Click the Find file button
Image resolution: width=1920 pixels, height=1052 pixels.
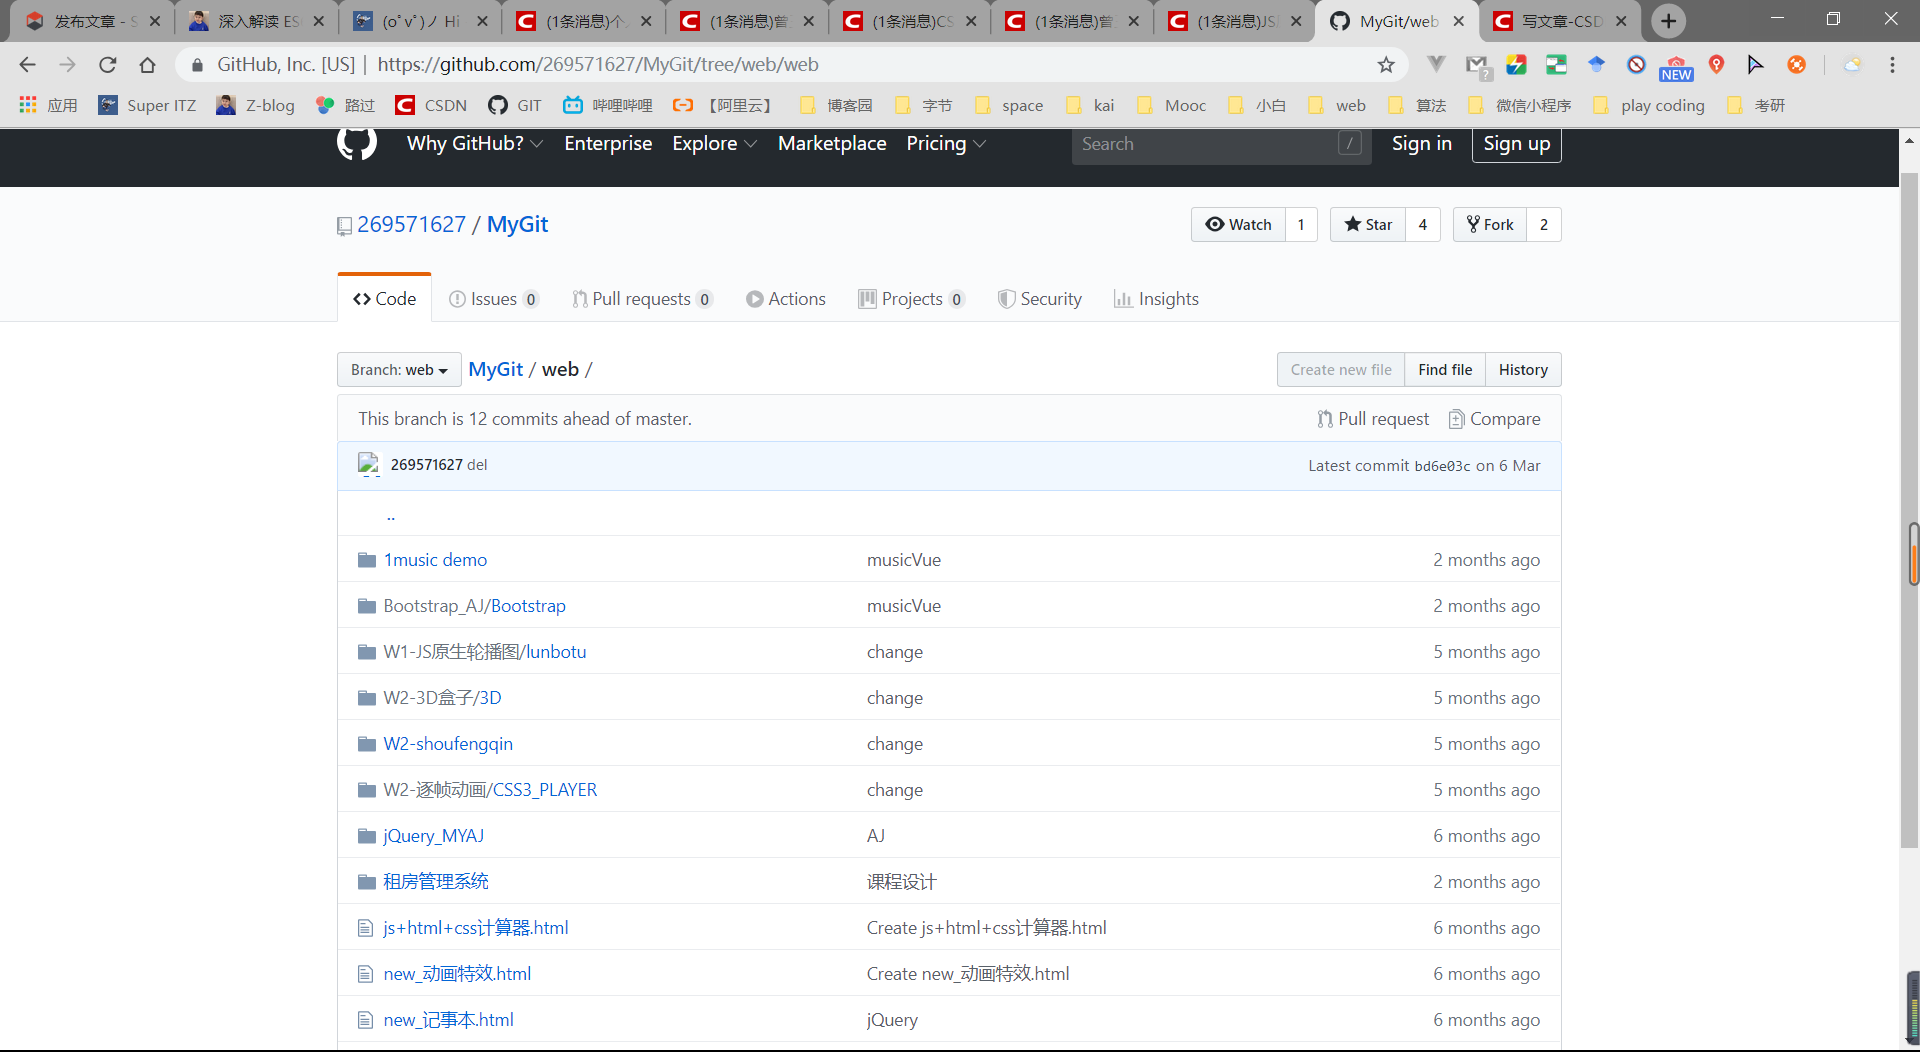click(x=1445, y=370)
